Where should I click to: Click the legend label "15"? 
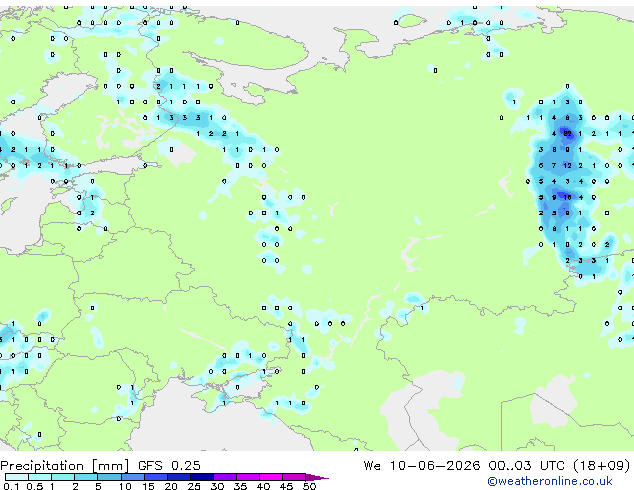pyautogui.click(x=148, y=486)
